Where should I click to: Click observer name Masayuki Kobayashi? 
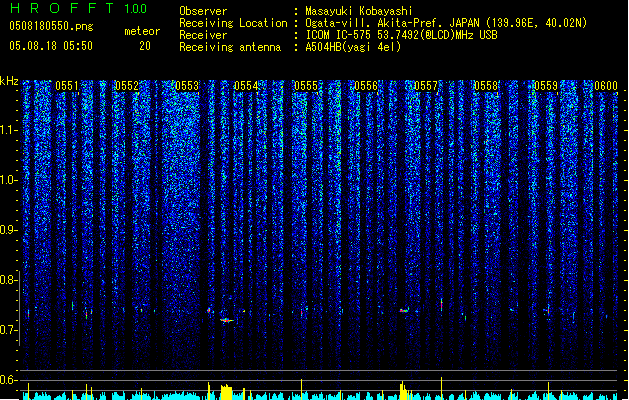pyautogui.click(x=359, y=11)
